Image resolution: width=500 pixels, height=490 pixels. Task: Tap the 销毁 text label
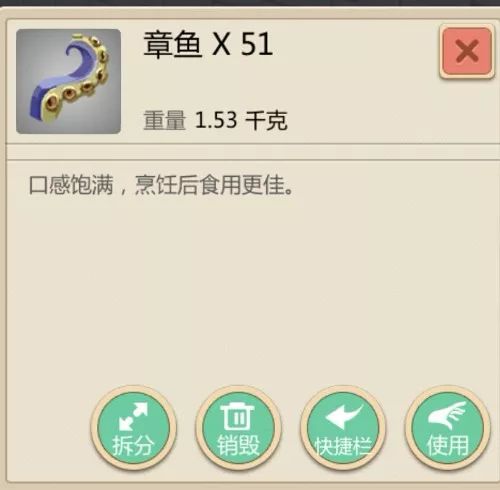(238, 445)
